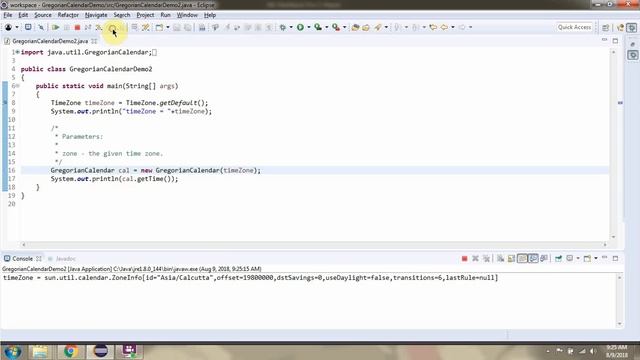
Task: Select the Console tab
Action: [x=22, y=259]
